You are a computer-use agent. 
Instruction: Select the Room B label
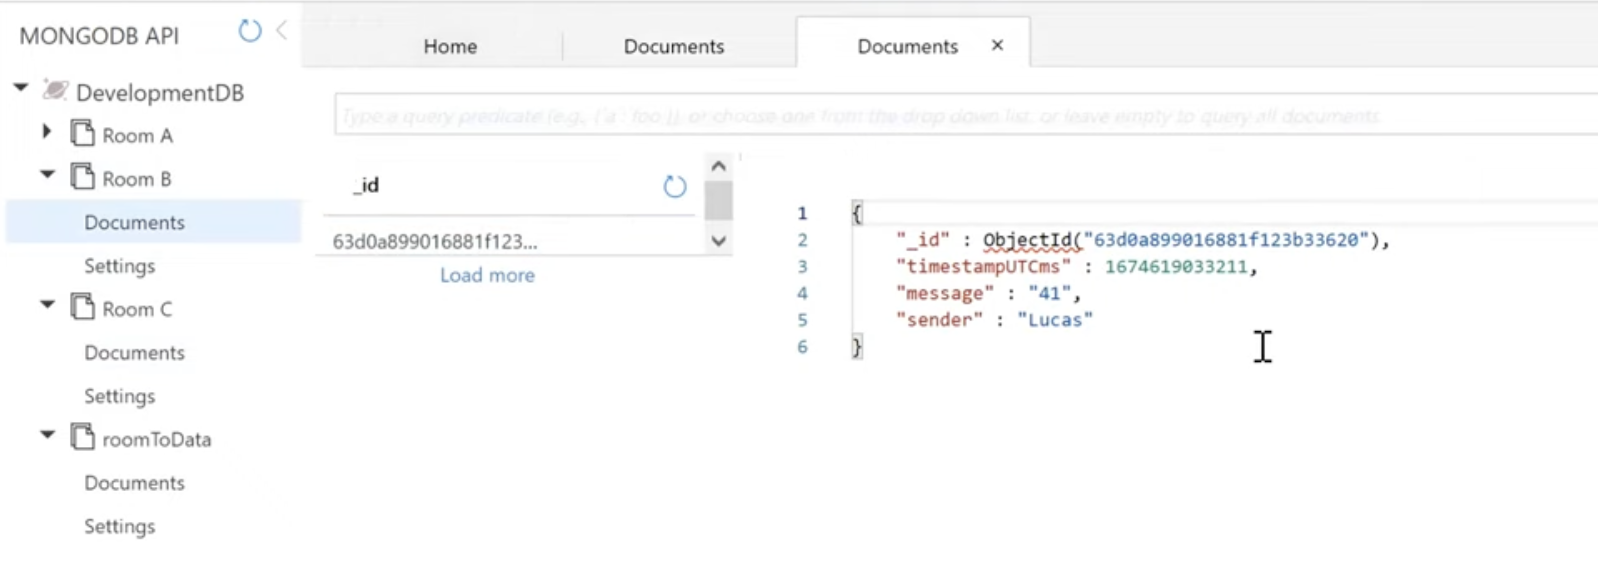(136, 179)
